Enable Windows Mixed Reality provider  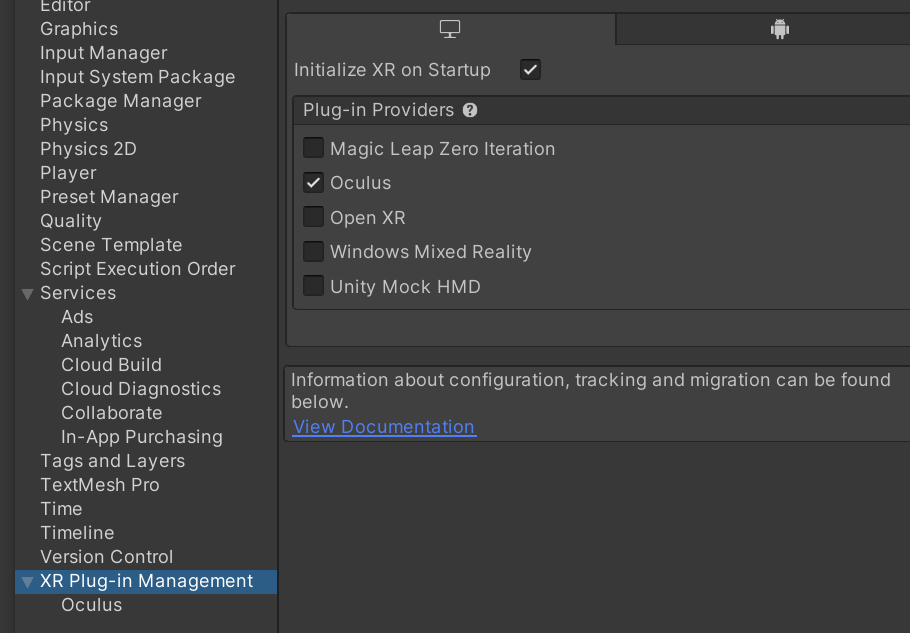point(313,252)
